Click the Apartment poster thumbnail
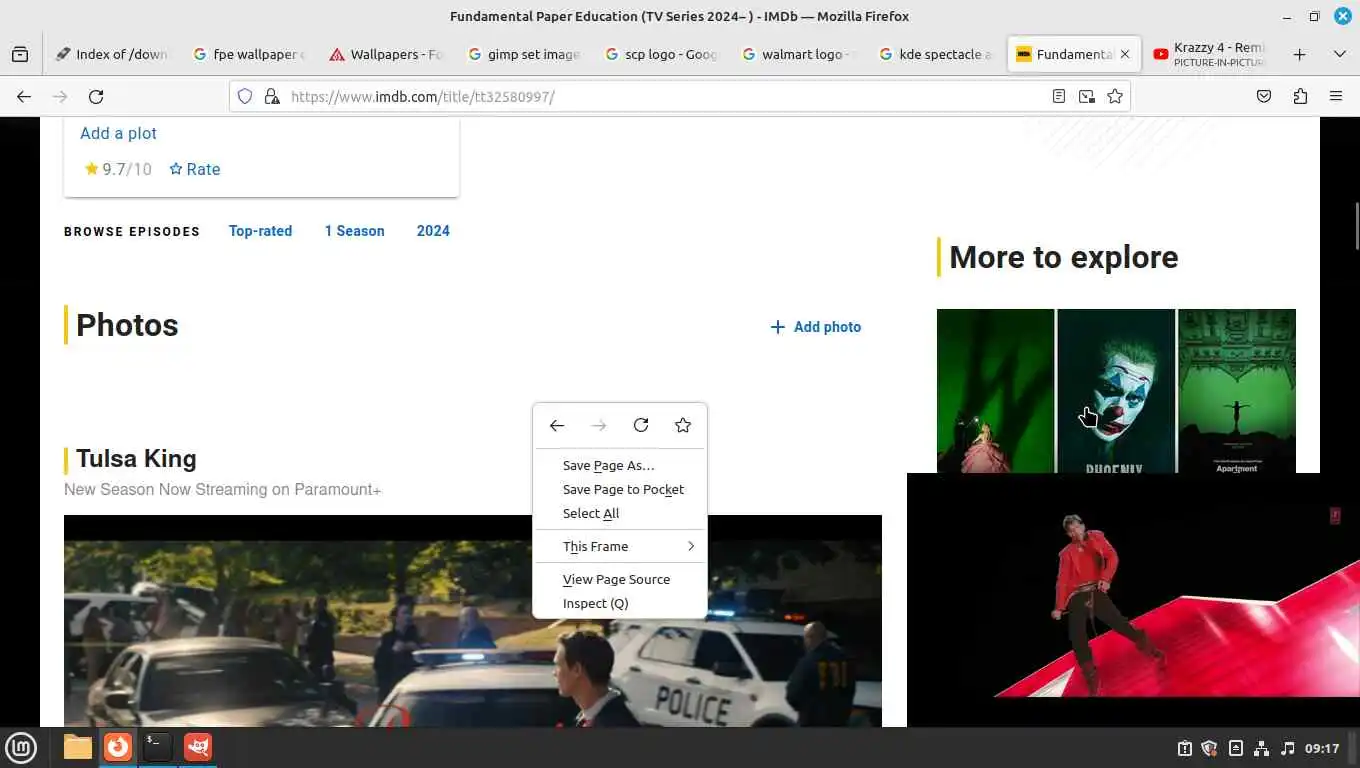This screenshot has width=1360, height=768. [1237, 391]
